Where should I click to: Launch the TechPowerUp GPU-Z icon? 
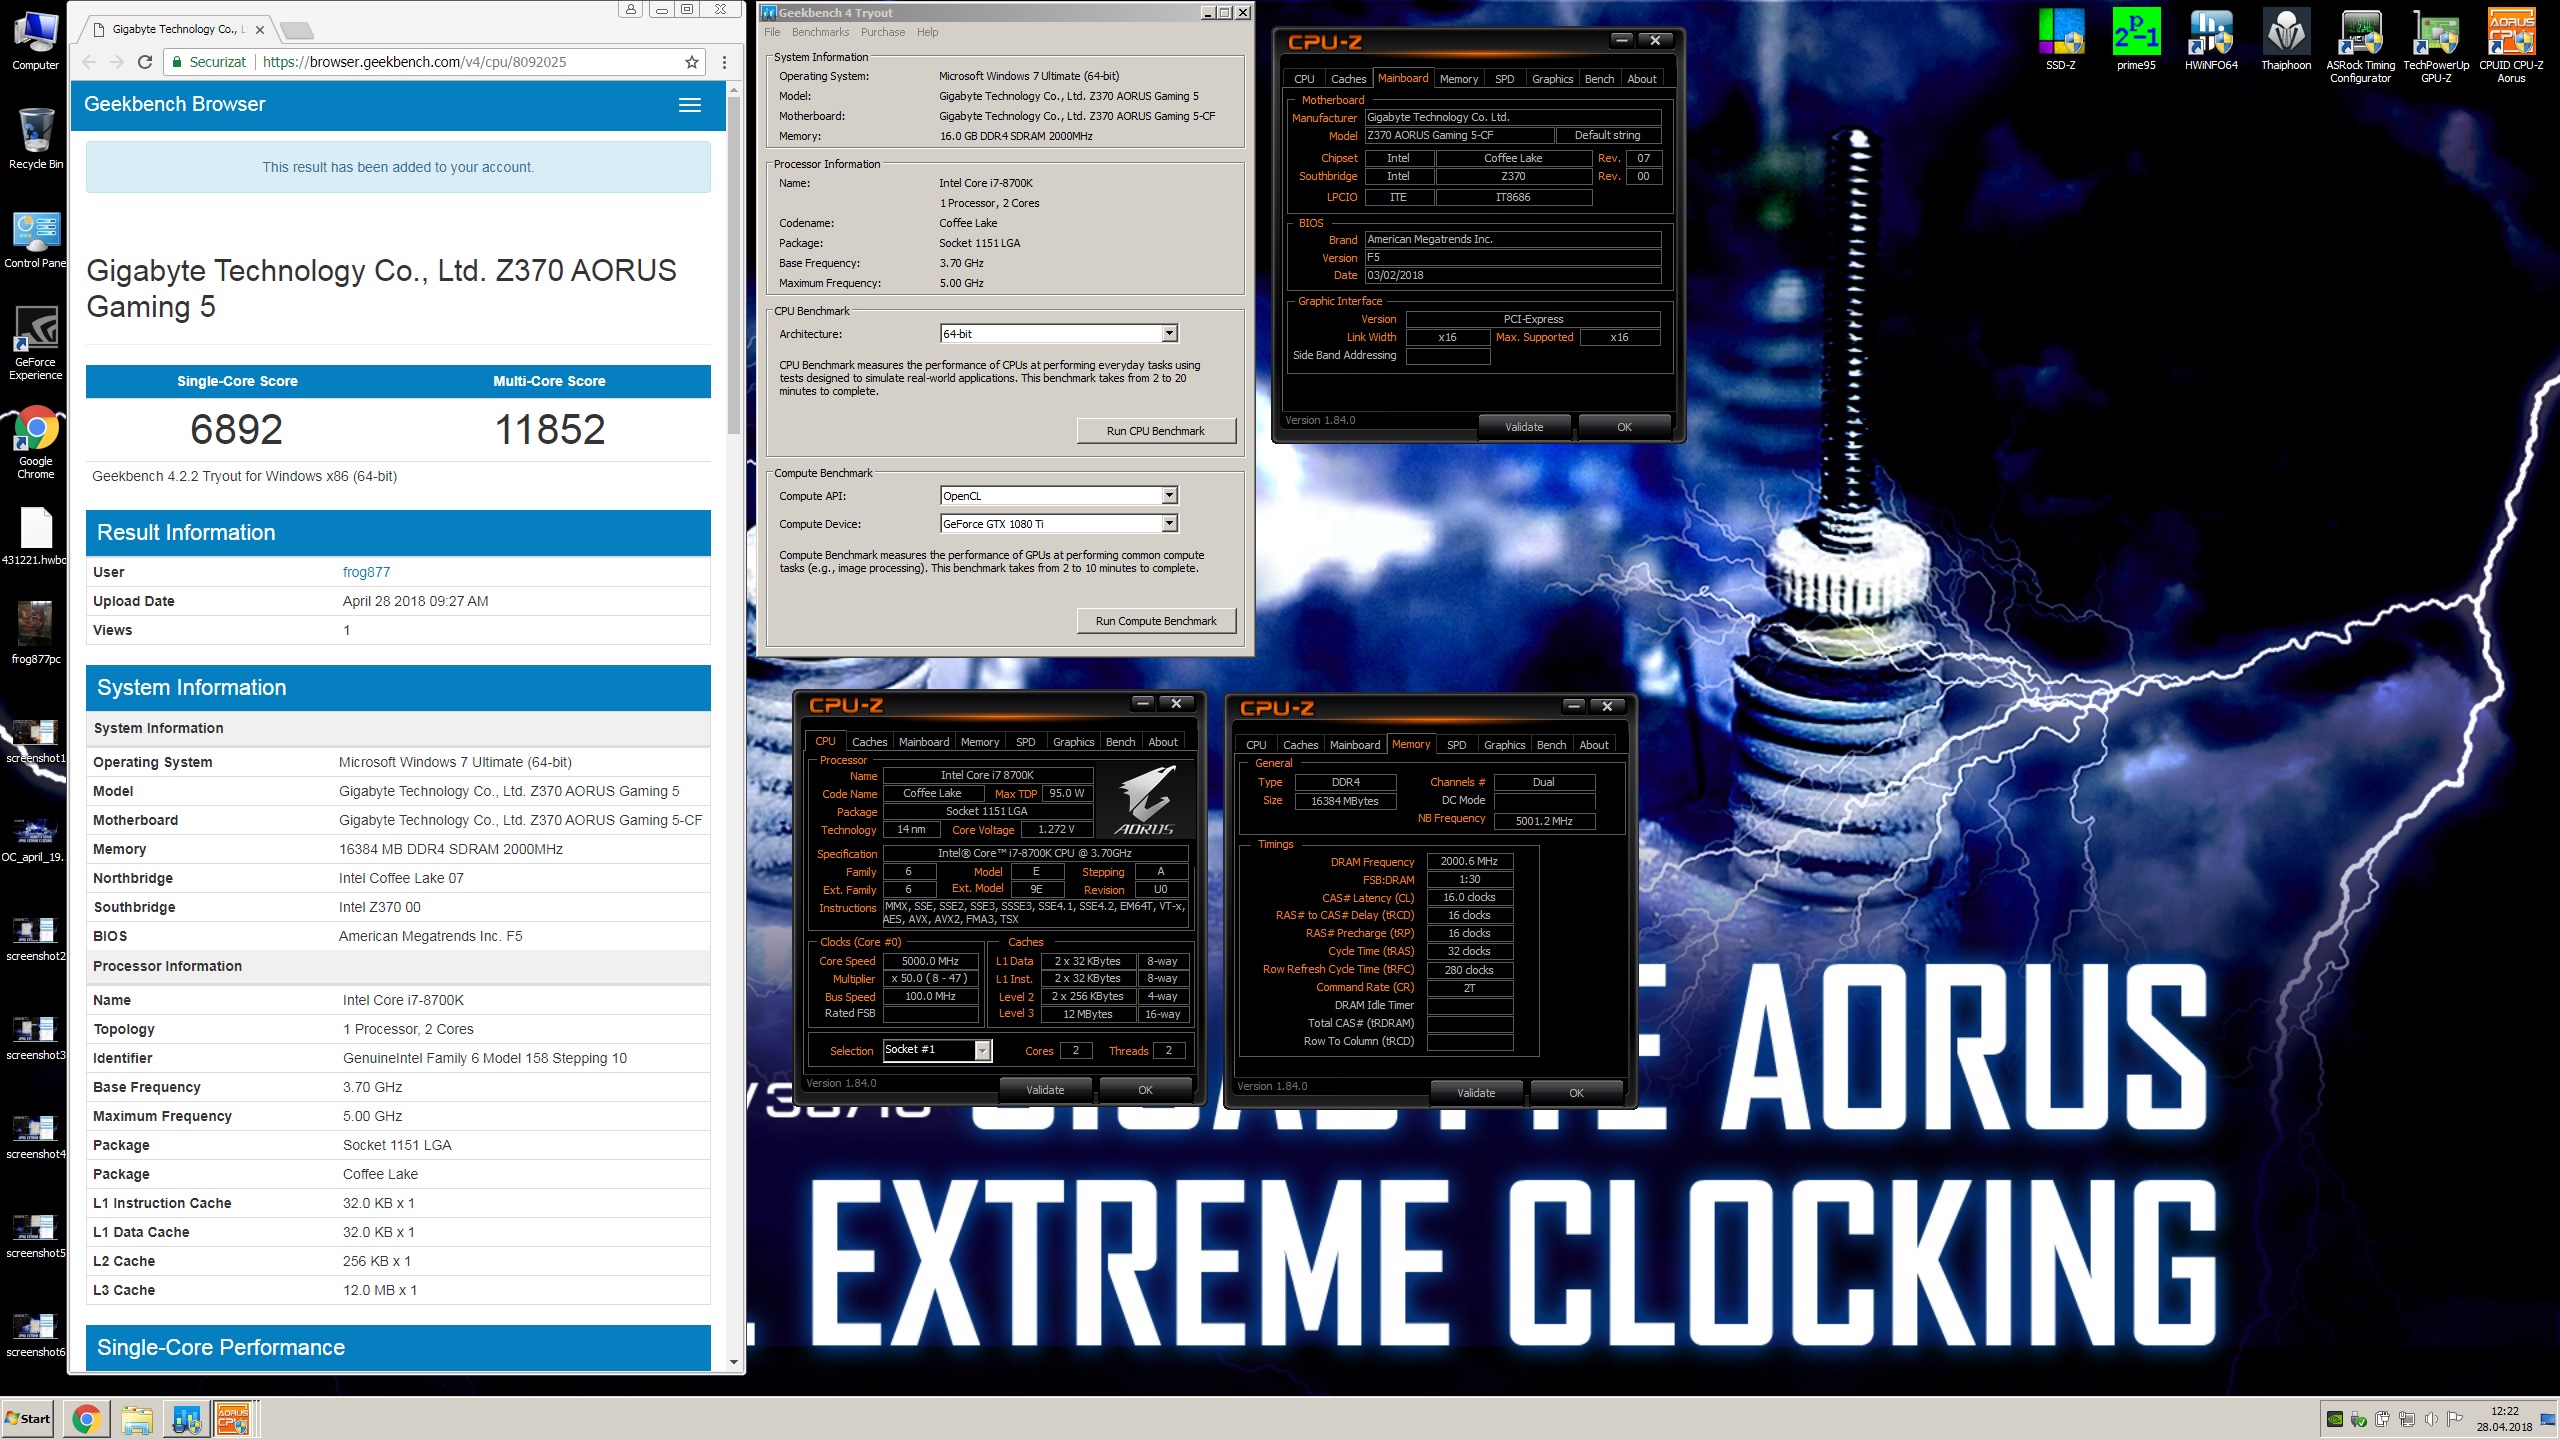pyautogui.click(x=2436, y=46)
